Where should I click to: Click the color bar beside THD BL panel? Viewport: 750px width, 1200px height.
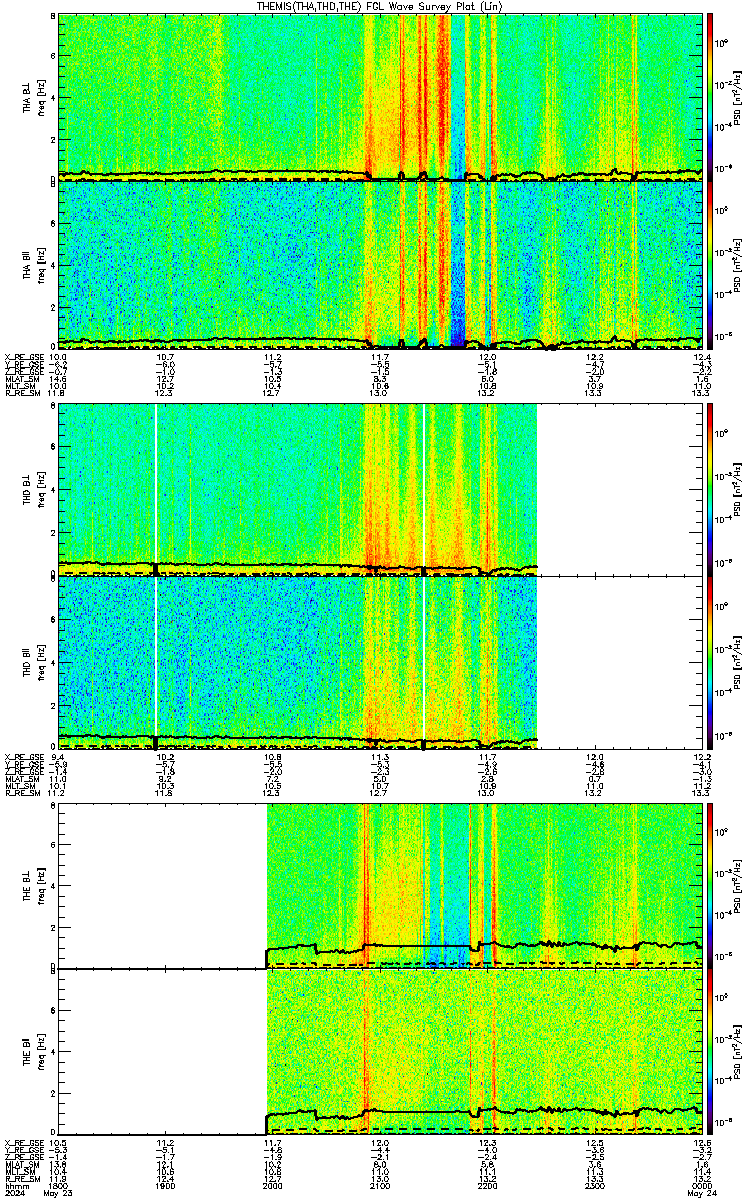point(711,488)
